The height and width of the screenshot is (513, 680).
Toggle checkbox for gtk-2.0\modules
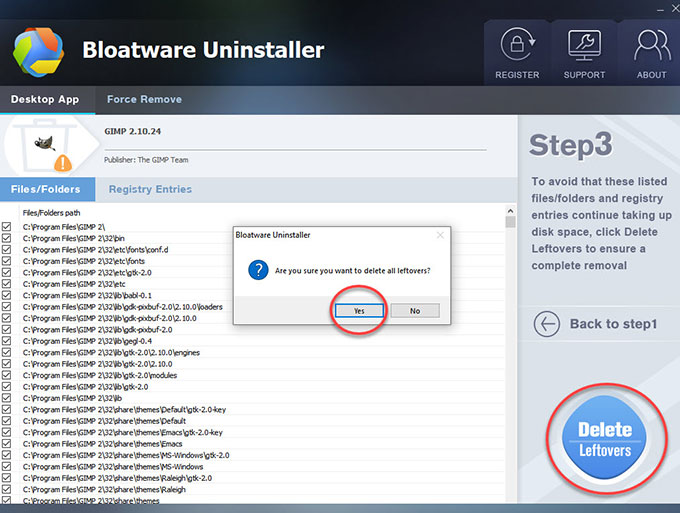(x=7, y=375)
